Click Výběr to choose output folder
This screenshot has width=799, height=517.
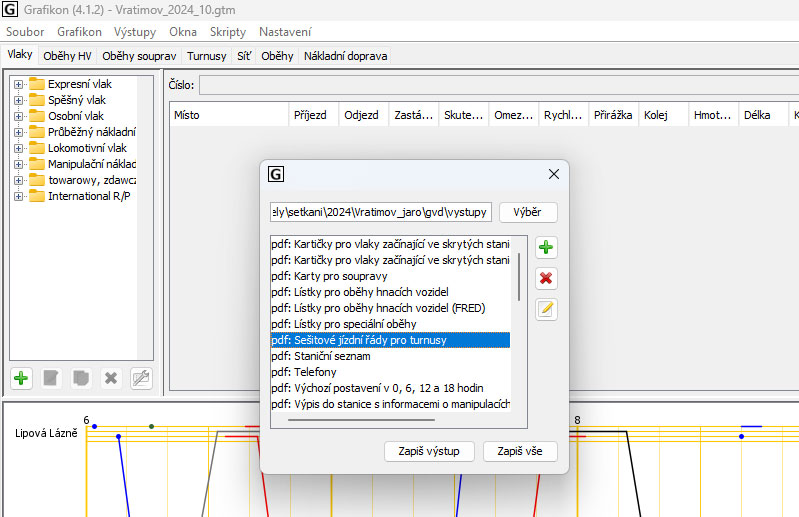pyautogui.click(x=528, y=212)
